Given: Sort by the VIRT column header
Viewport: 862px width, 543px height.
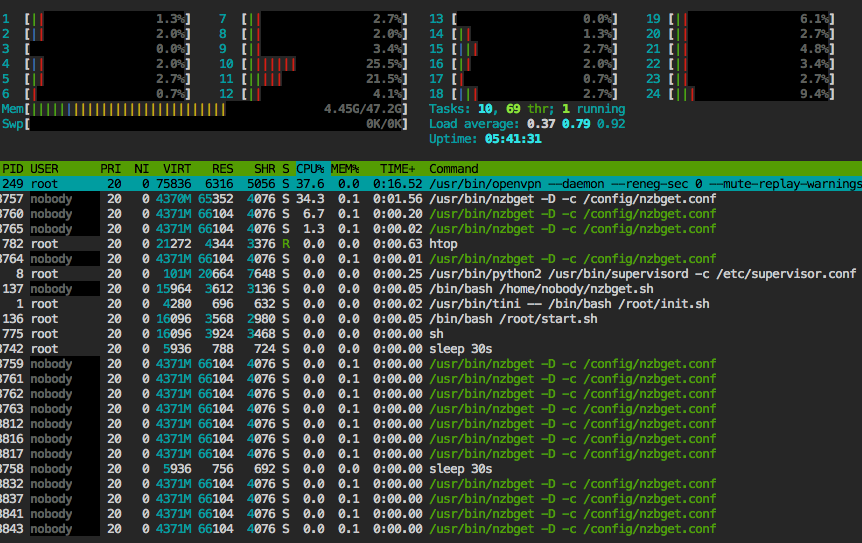Looking at the screenshot, I should pyautogui.click(x=177, y=169).
